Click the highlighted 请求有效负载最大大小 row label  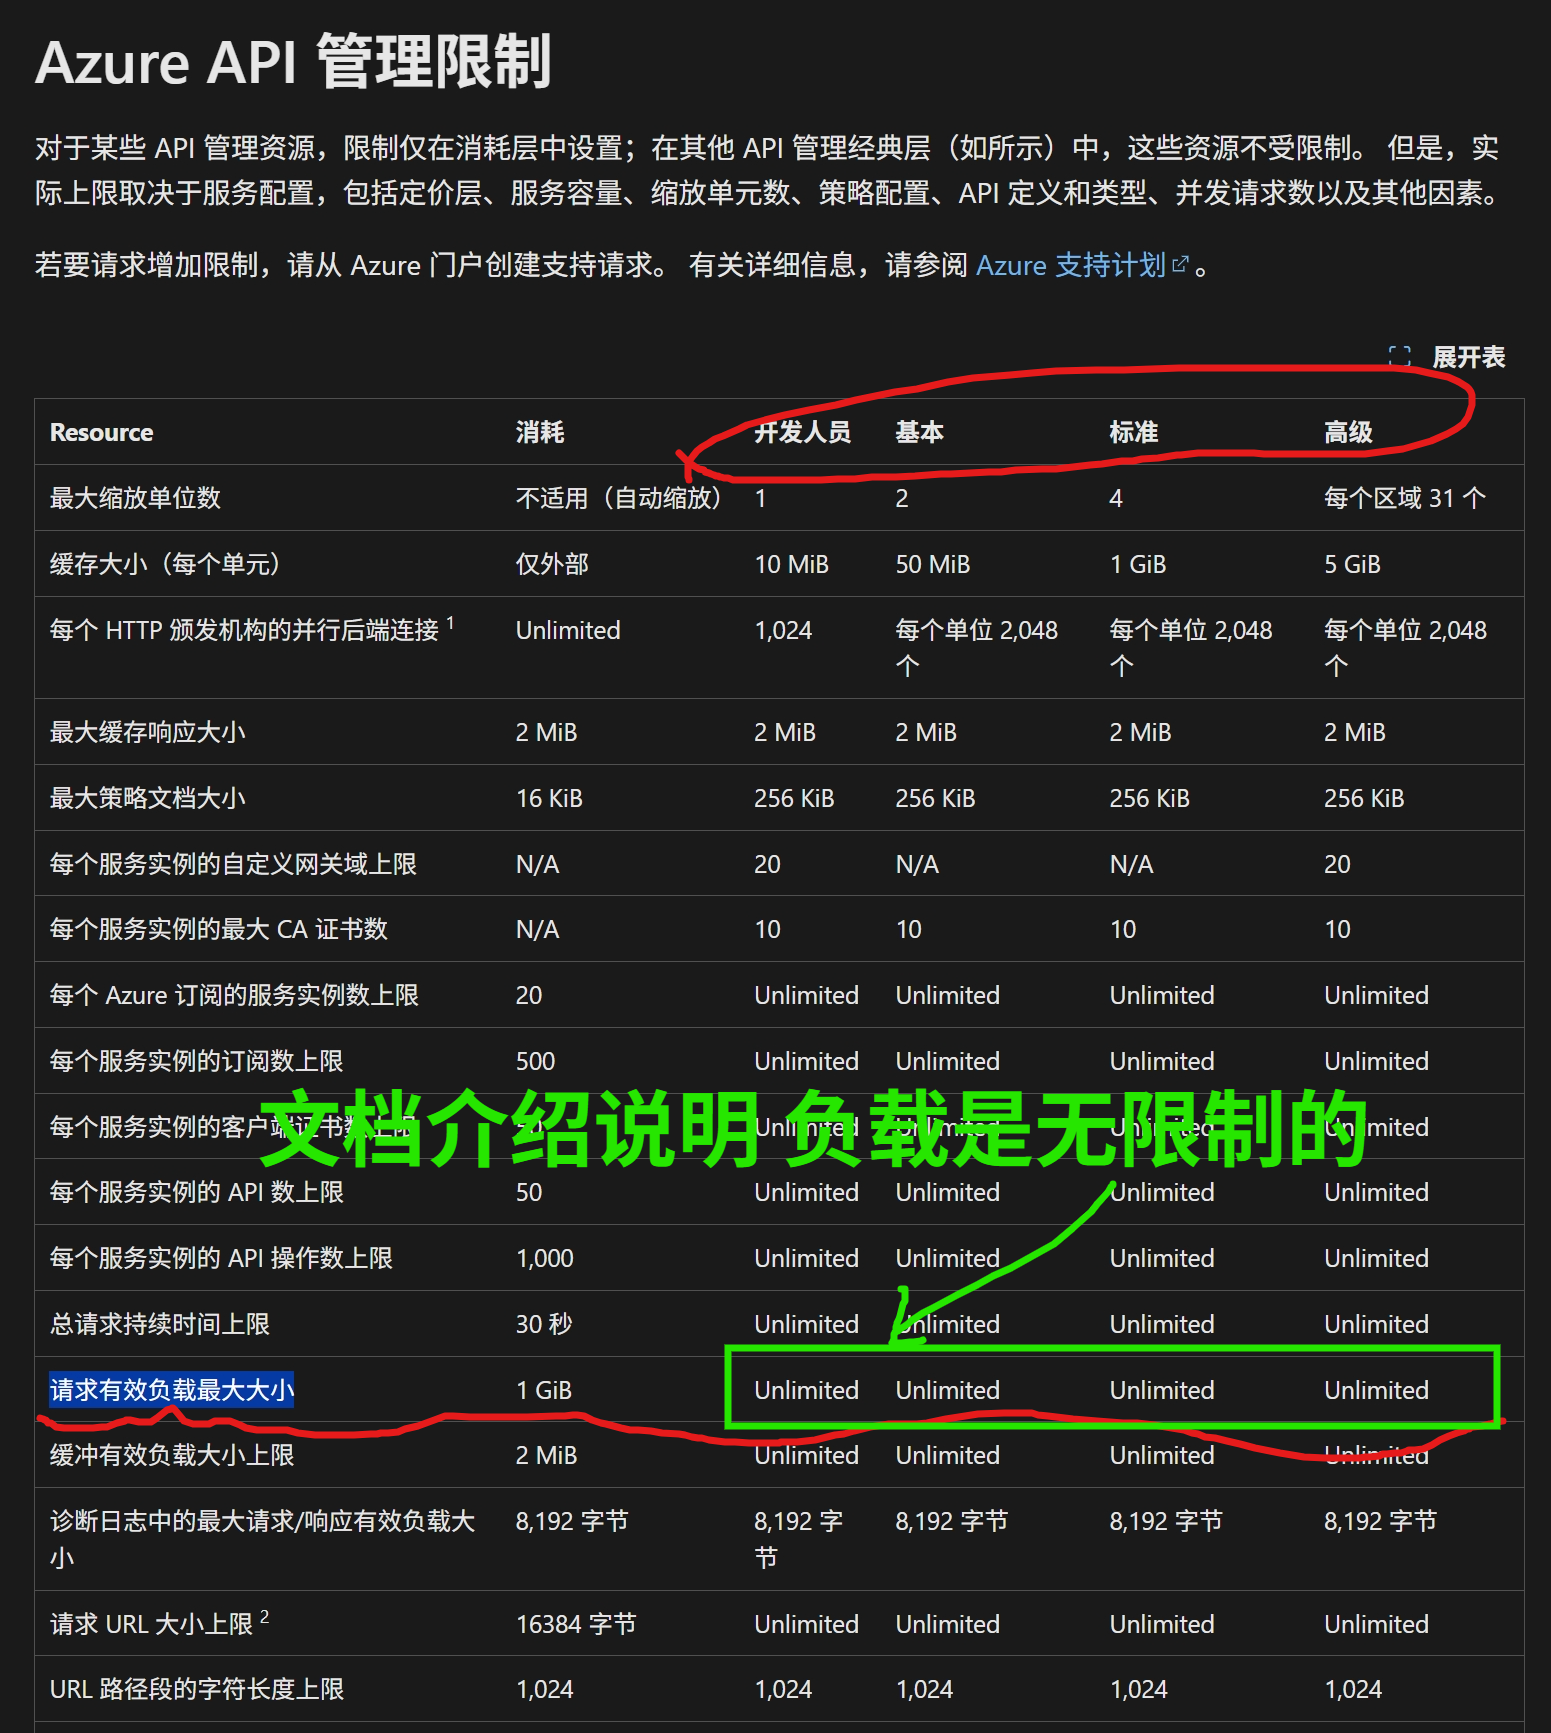[x=172, y=1390]
